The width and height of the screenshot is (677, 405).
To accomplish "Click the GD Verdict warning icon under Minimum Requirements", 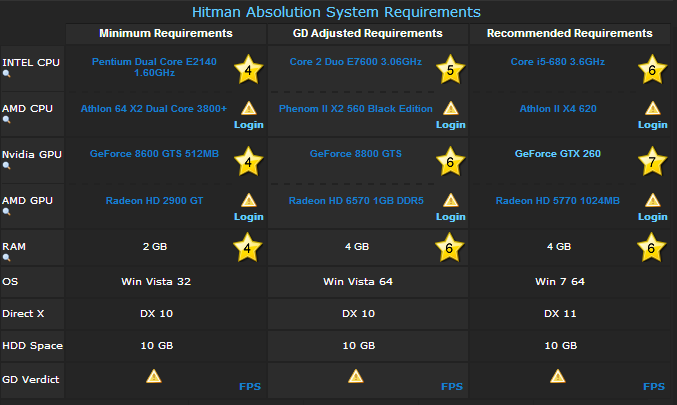I will pos(154,376).
